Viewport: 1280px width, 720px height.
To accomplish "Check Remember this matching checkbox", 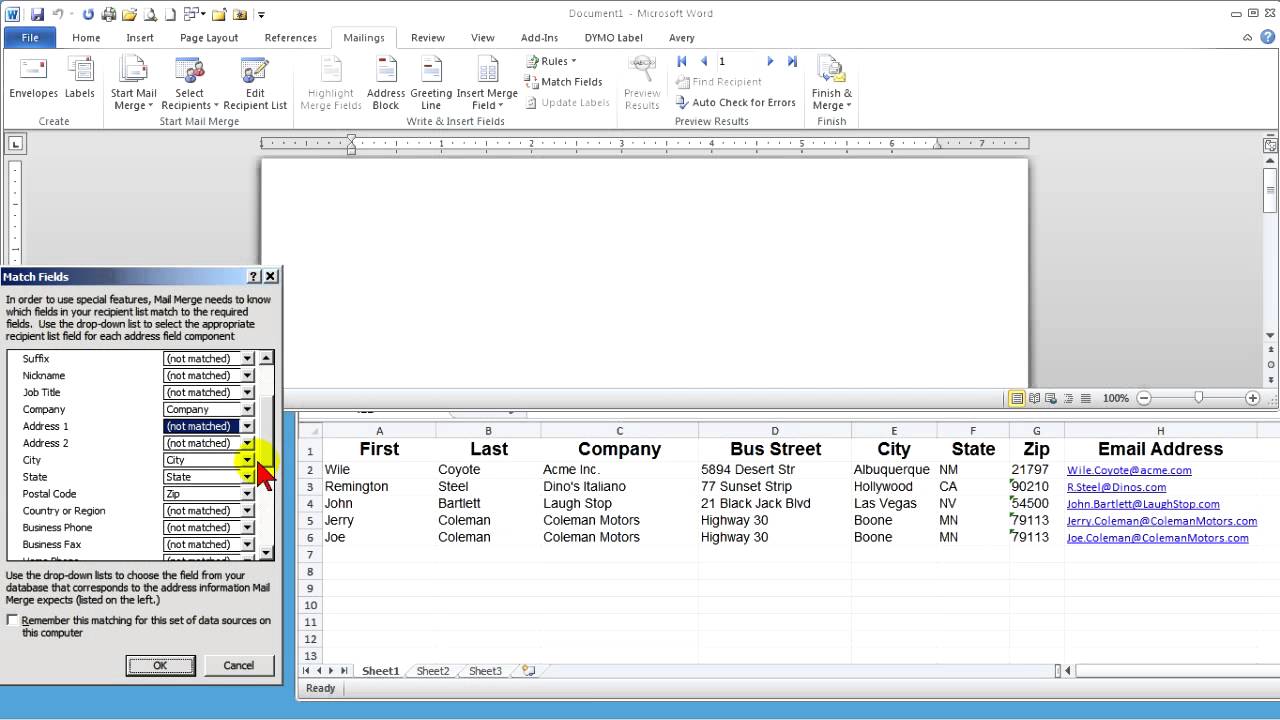I will coord(12,621).
